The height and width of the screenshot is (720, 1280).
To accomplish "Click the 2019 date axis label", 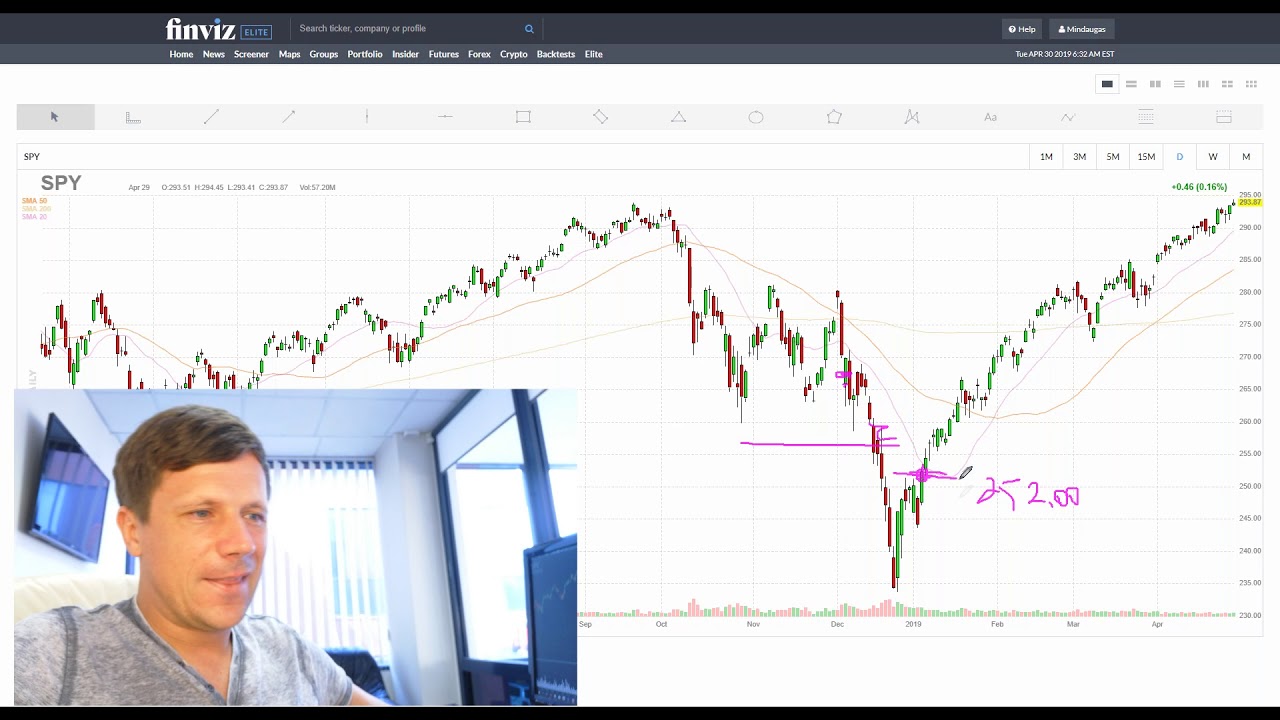I will pos(913,624).
